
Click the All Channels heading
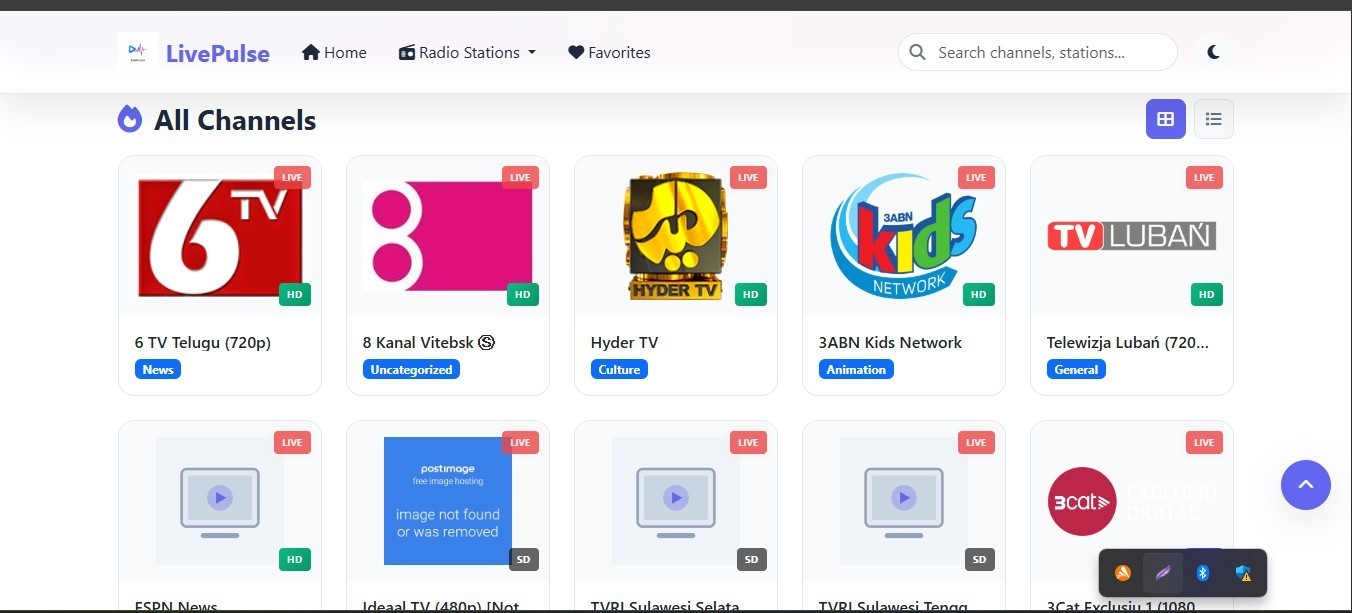click(235, 121)
